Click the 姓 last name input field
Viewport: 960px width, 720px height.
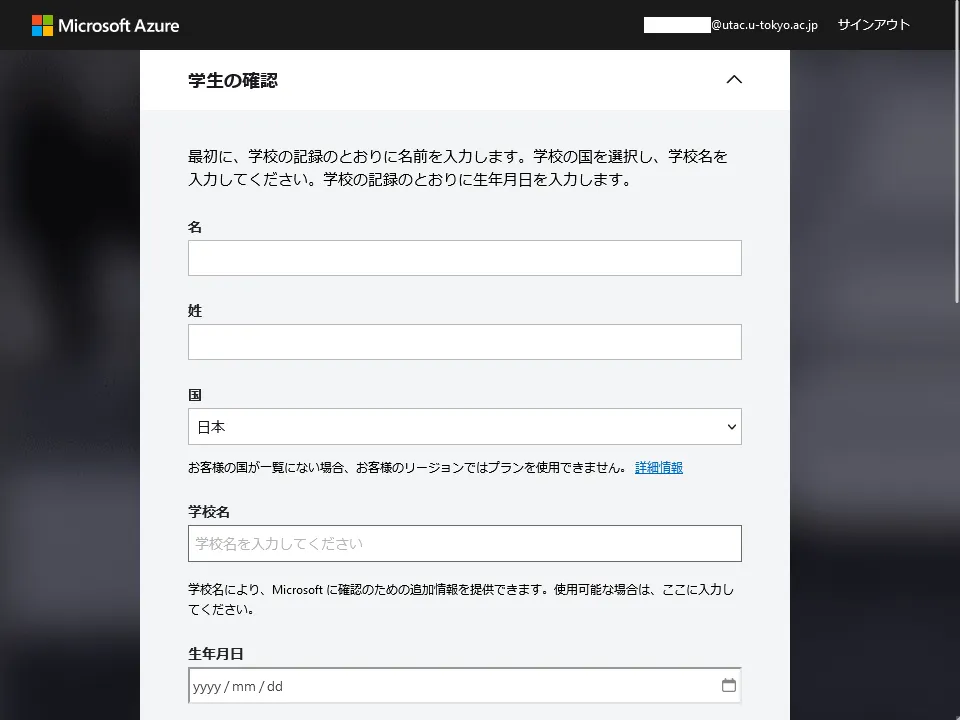[464, 342]
